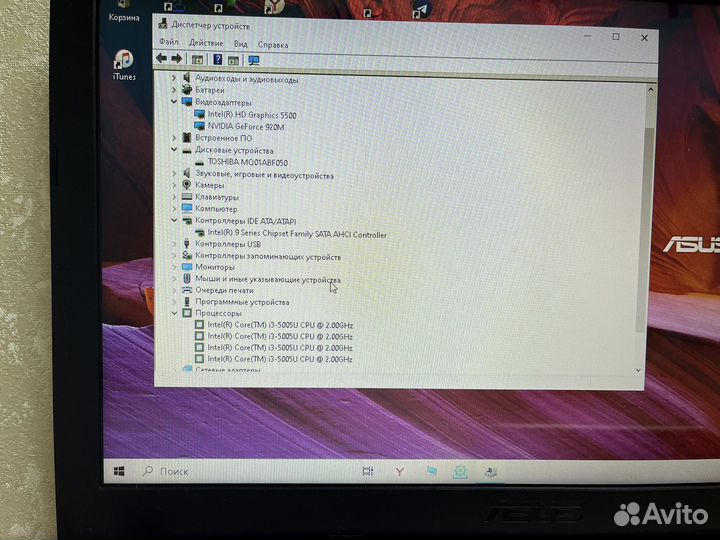Screen dimensions: 720x540
Task: Select Intel(R) HD Graphics 5500 adapter
Action: (x=252, y=115)
